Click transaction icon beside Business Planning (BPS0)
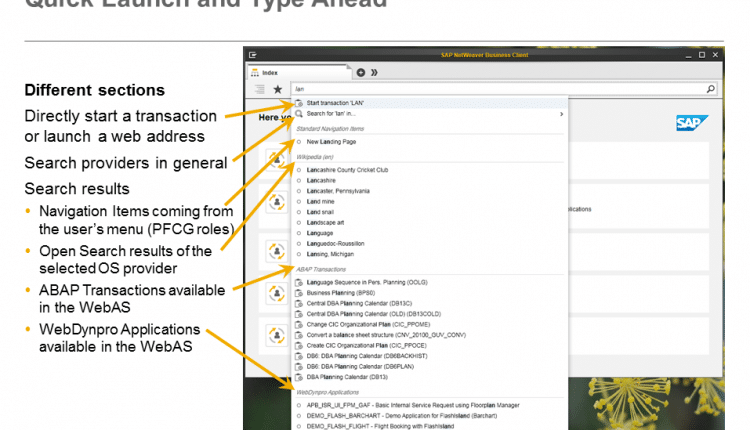This screenshot has height=430, width=750. click(x=299, y=293)
